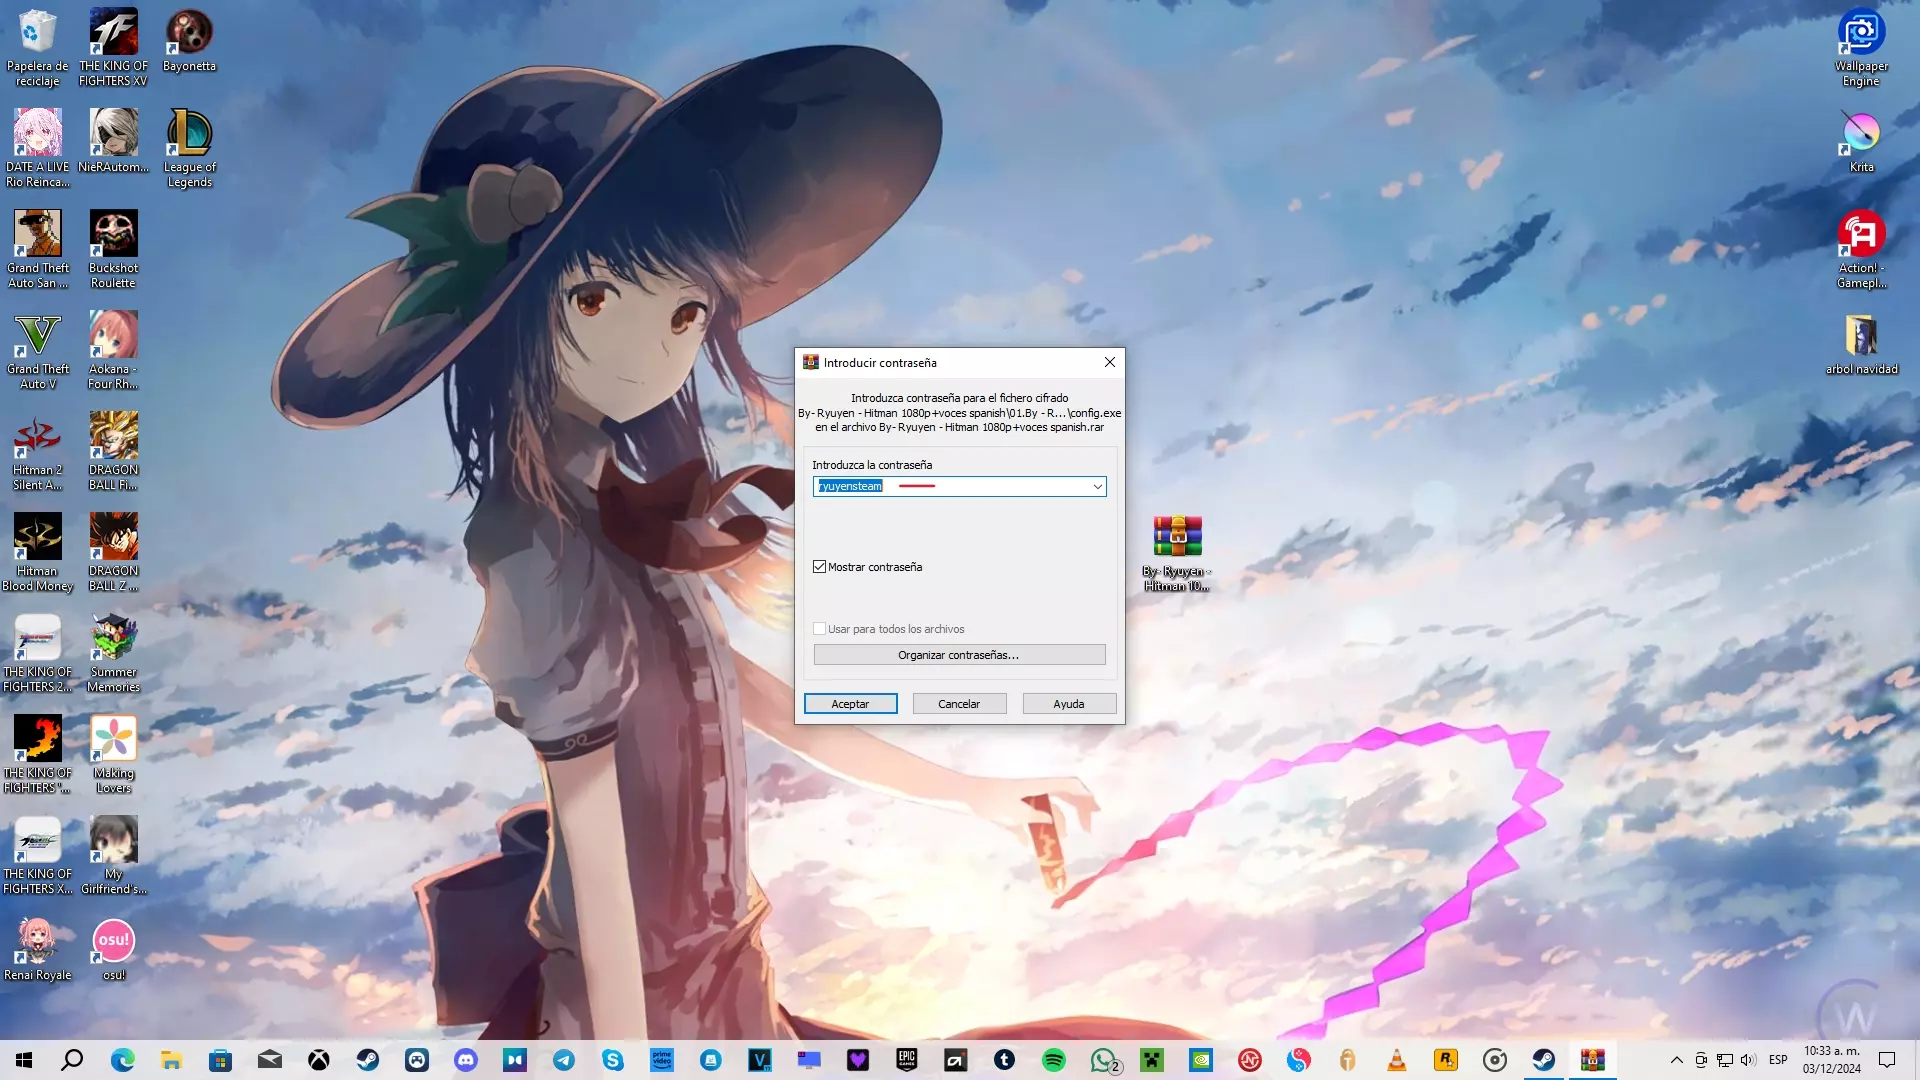
Task: Select the By-Ryuyen Hitman RAR file
Action: pyautogui.click(x=1177, y=551)
